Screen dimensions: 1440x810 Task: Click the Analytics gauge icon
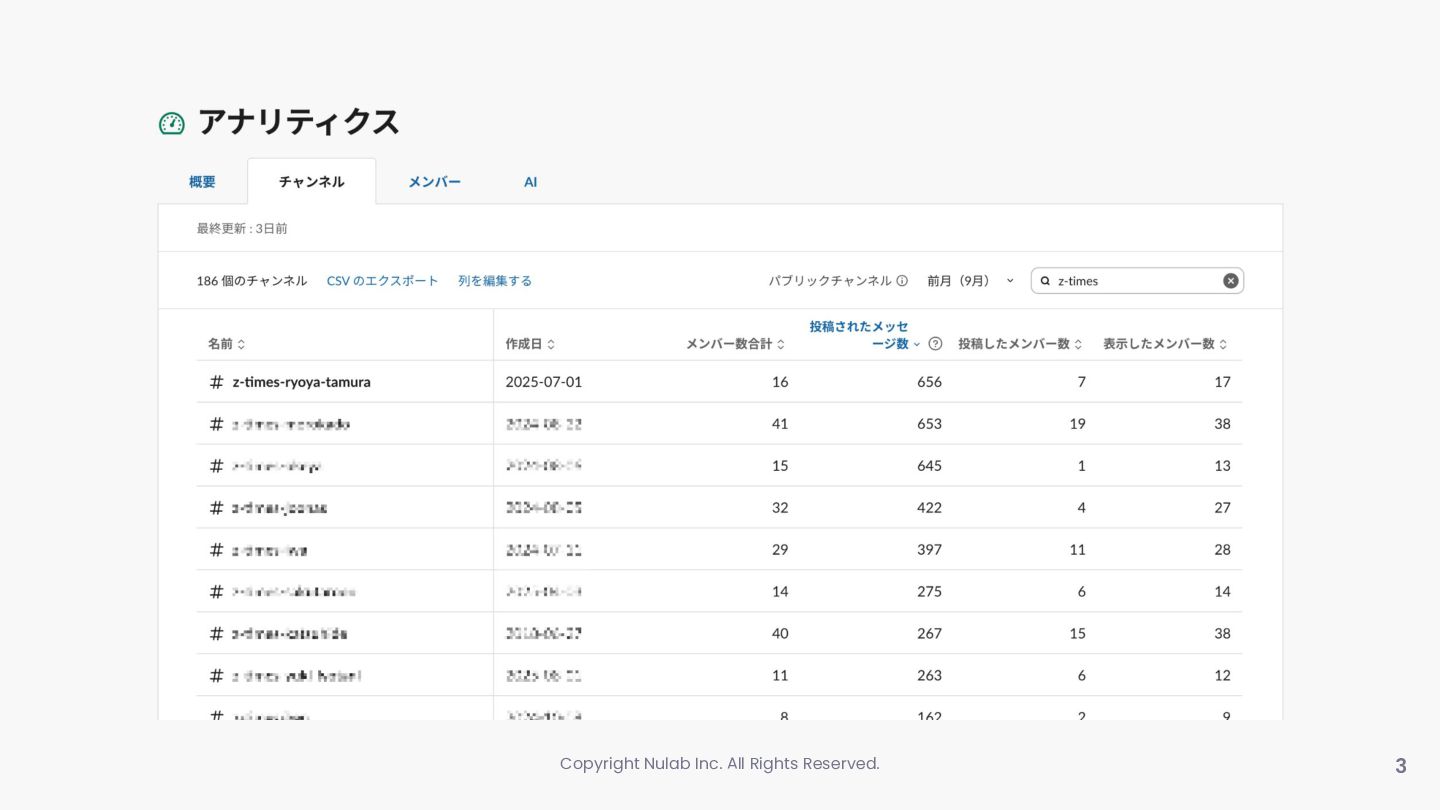[172, 123]
